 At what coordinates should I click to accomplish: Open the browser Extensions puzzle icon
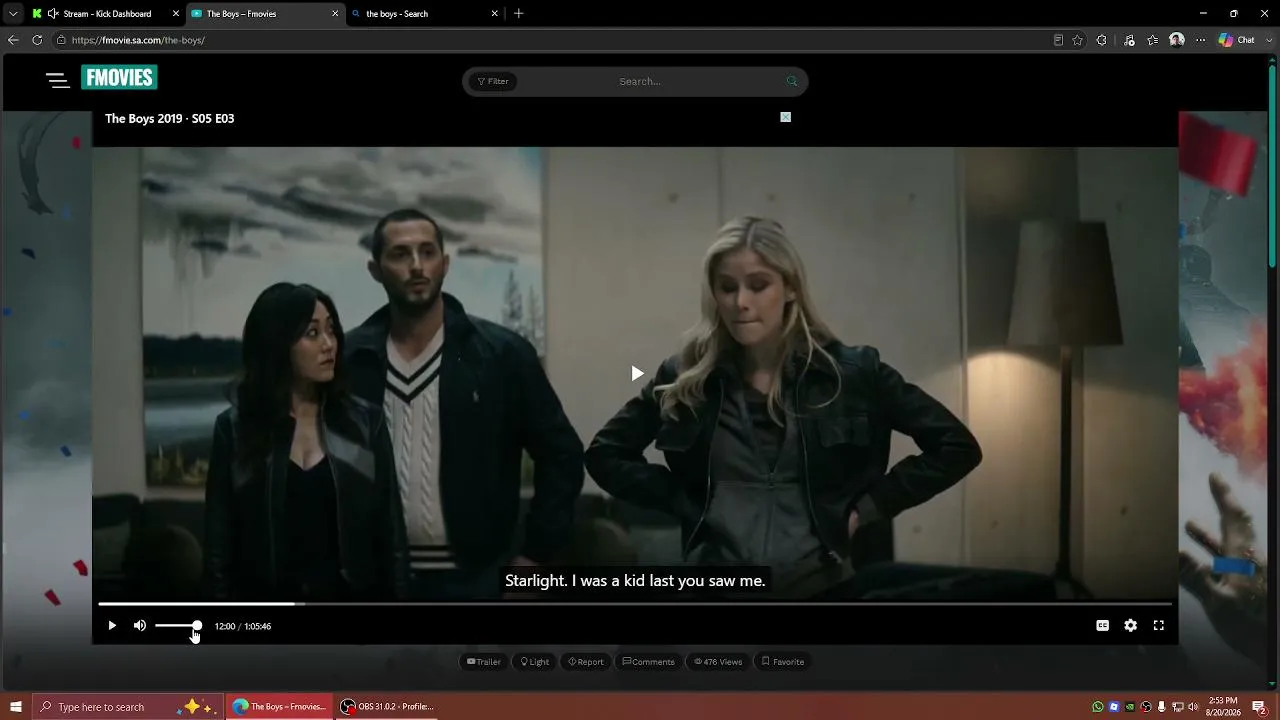point(1101,40)
